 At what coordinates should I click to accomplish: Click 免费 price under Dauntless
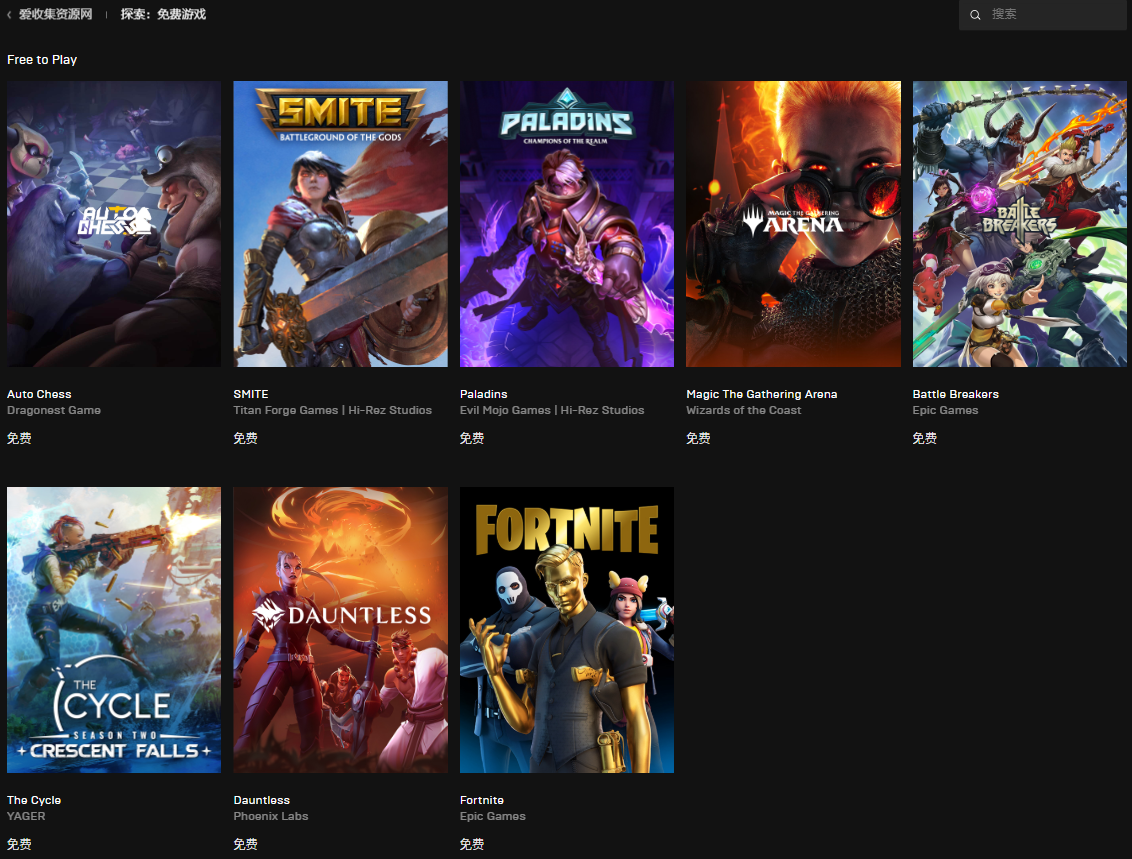[x=245, y=844]
